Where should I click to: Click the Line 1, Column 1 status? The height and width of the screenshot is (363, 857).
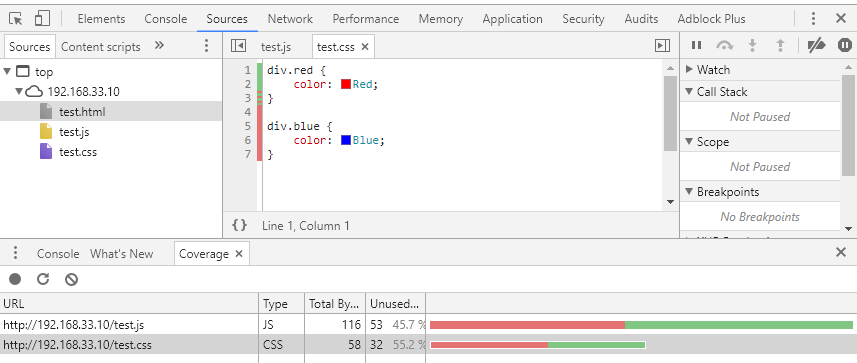pos(306,225)
